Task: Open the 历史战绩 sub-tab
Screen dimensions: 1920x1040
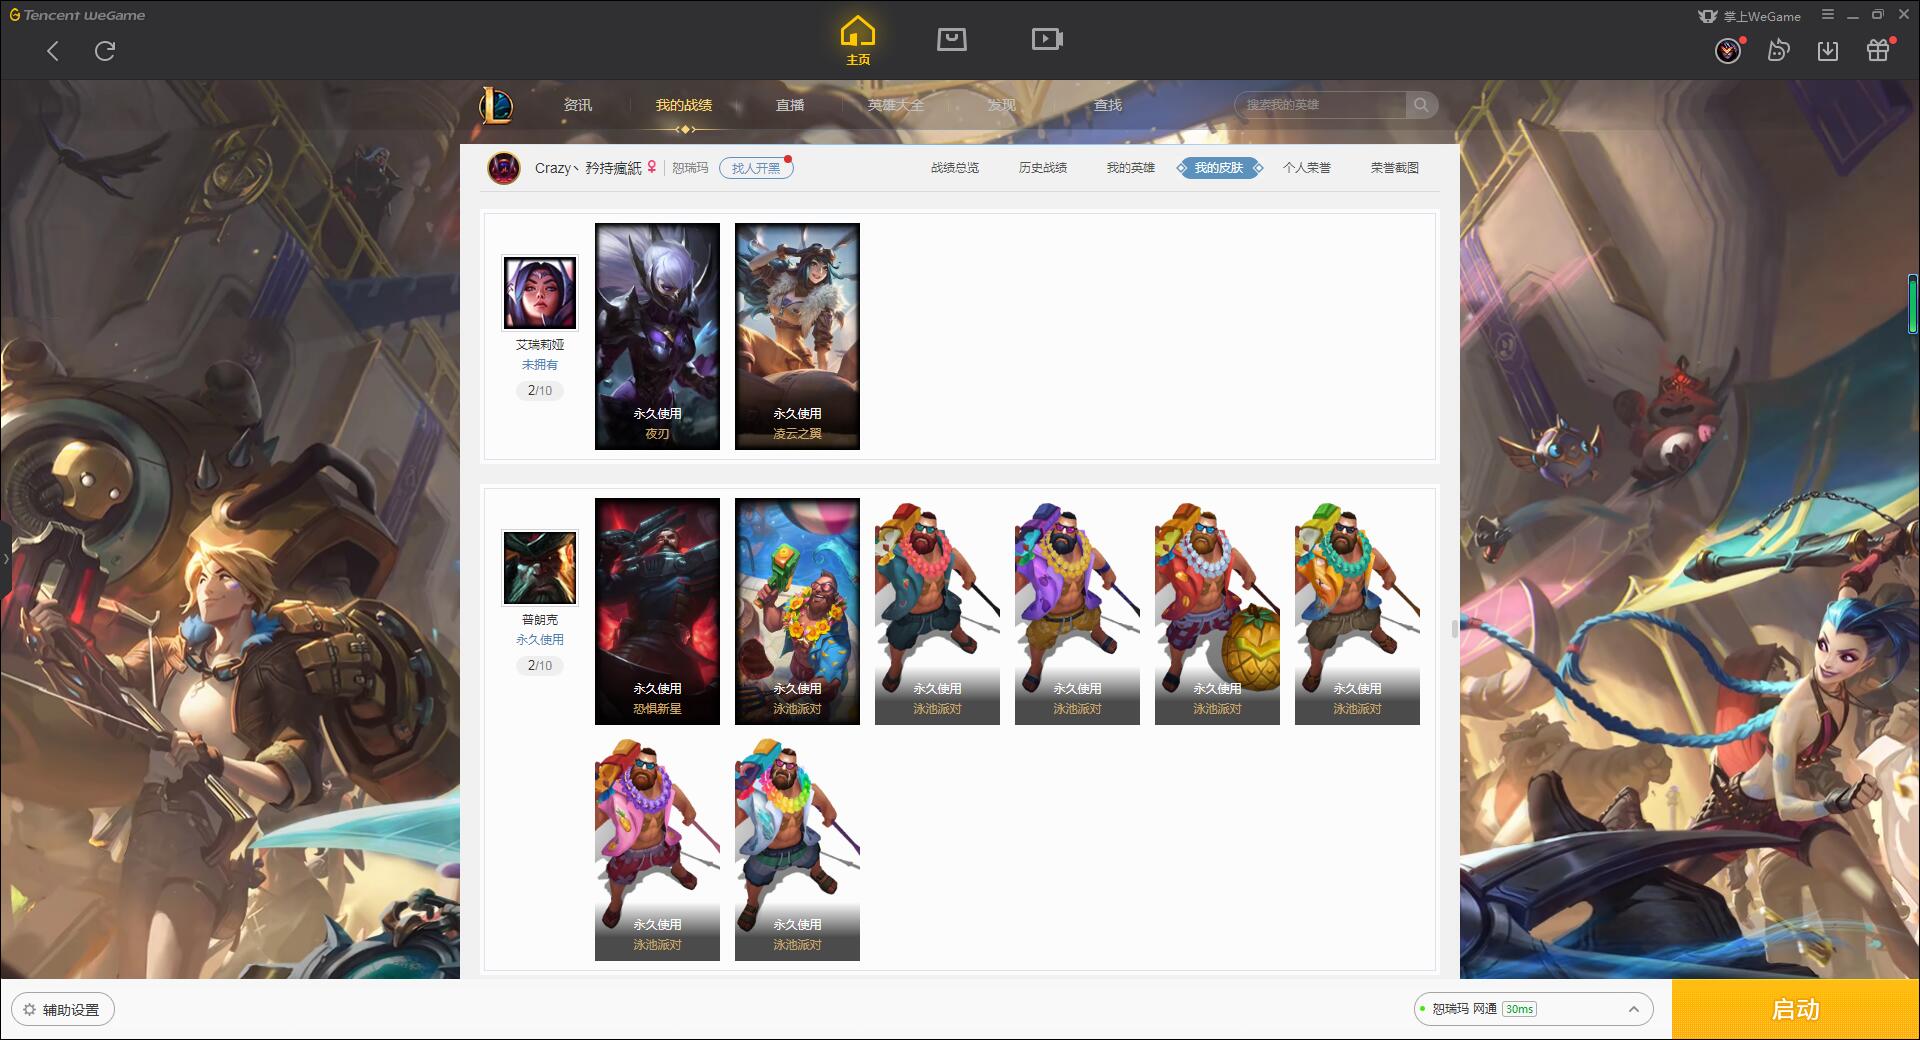Action: [1043, 168]
